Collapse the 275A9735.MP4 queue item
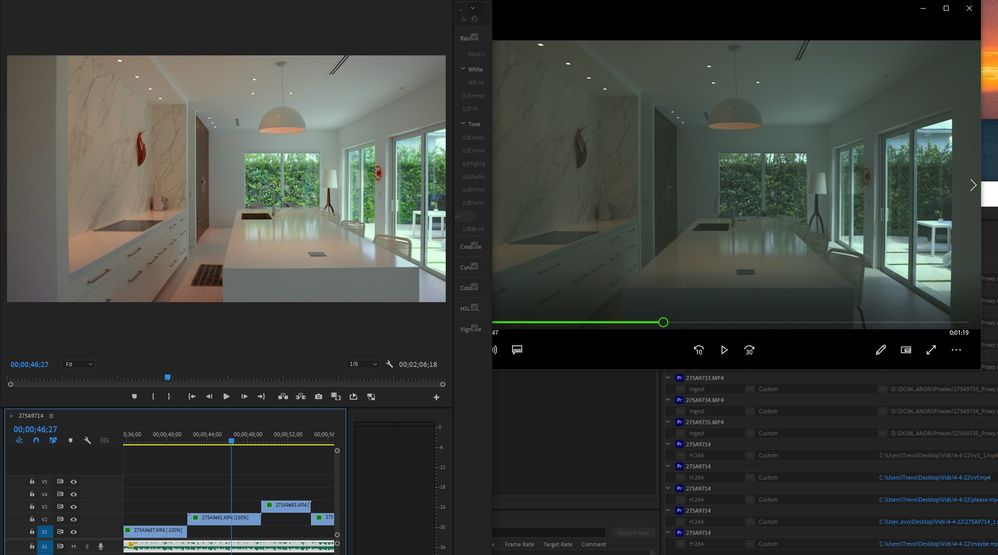Screen dimensions: 998x555 (x=668, y=422)
